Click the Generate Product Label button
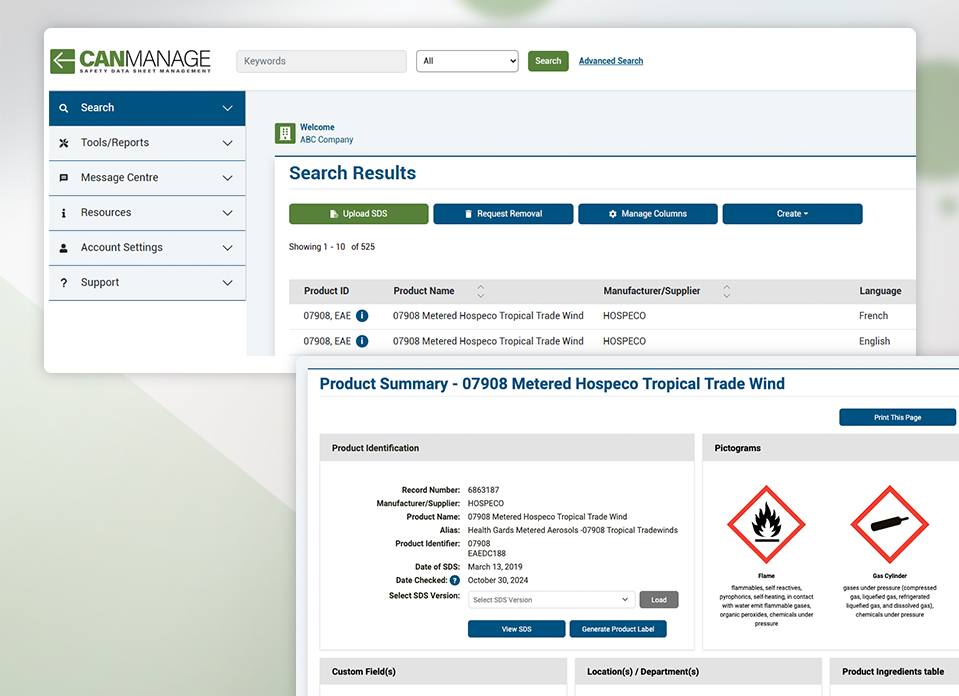Viewport: 959px width, 696px height. [618, 629]
